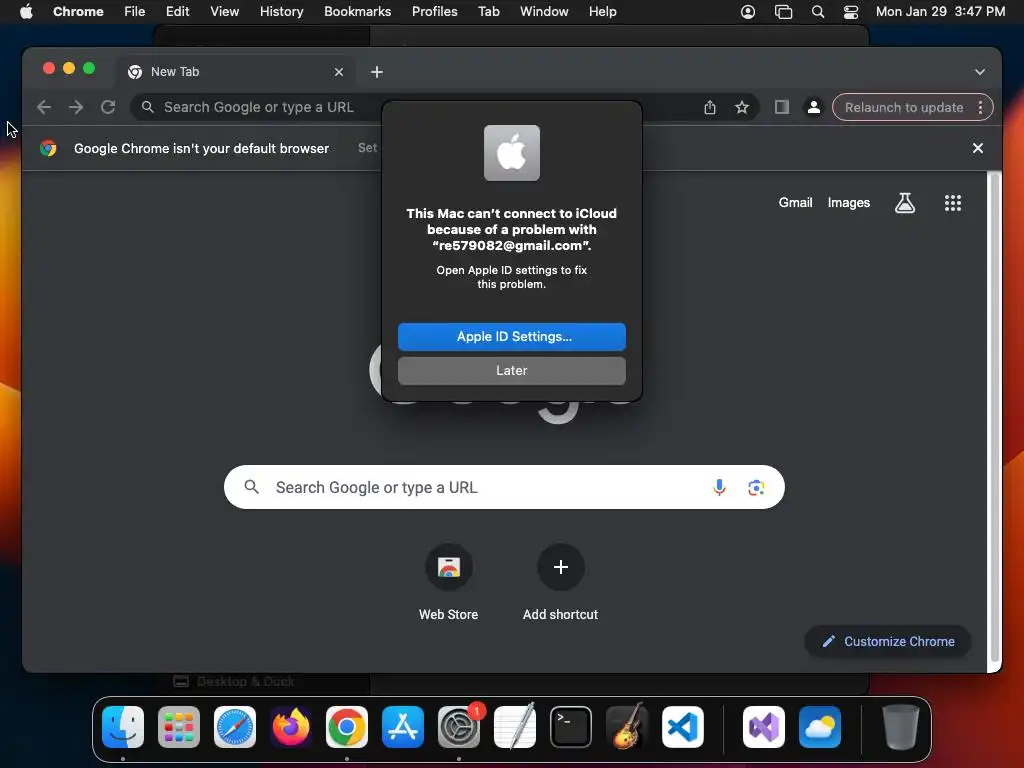Open Spotlight search in menu bar
The image size is (1024, 768).
point(818,12)
